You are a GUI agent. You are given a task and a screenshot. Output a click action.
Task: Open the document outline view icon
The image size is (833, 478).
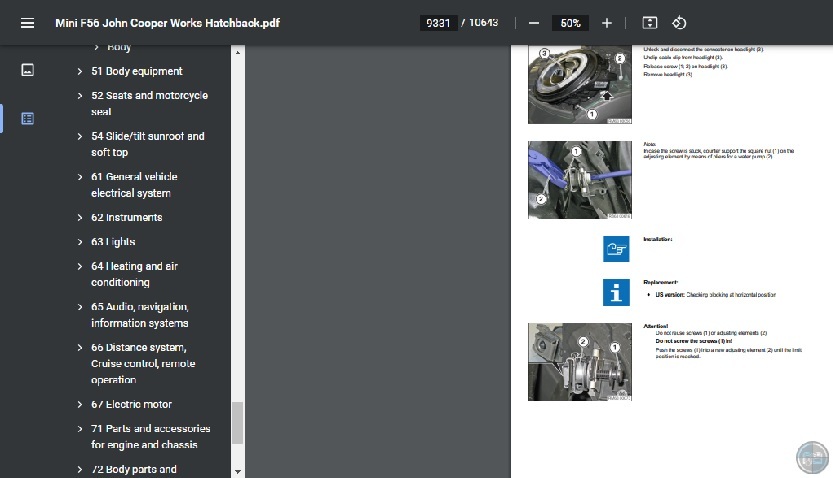click(28, 118)
